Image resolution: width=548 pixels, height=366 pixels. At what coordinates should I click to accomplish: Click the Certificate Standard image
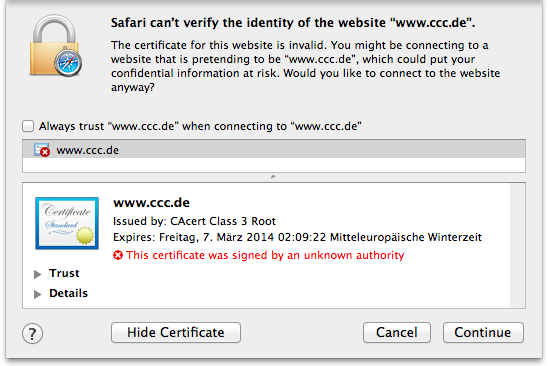67,223
